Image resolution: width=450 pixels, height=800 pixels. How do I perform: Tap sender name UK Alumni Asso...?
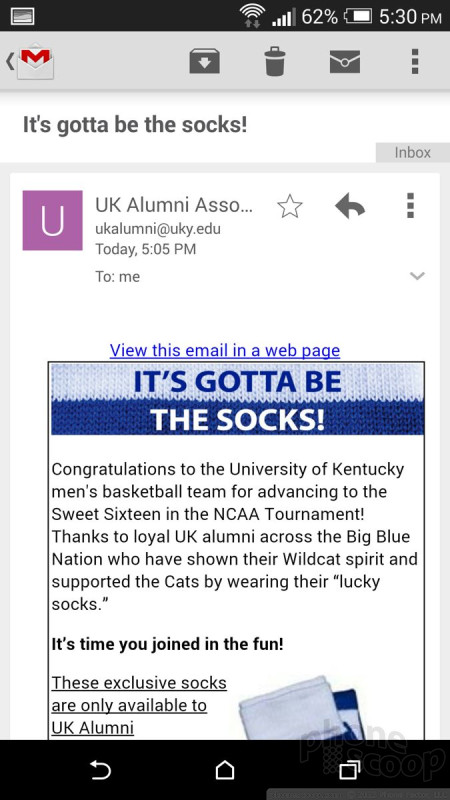point(173,205)
